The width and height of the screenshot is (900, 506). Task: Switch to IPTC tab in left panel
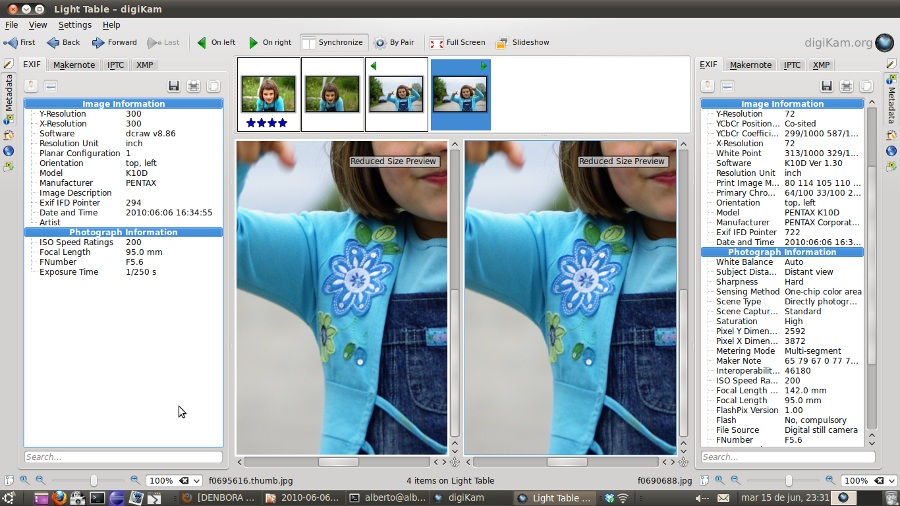click(115, 65)
